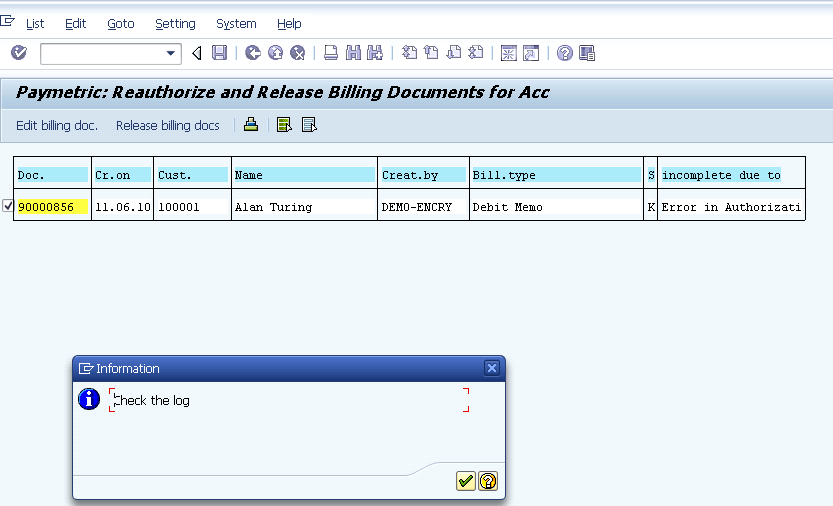833x506 pixels.
Task: Click the status K cell
Action: (651, 207)
